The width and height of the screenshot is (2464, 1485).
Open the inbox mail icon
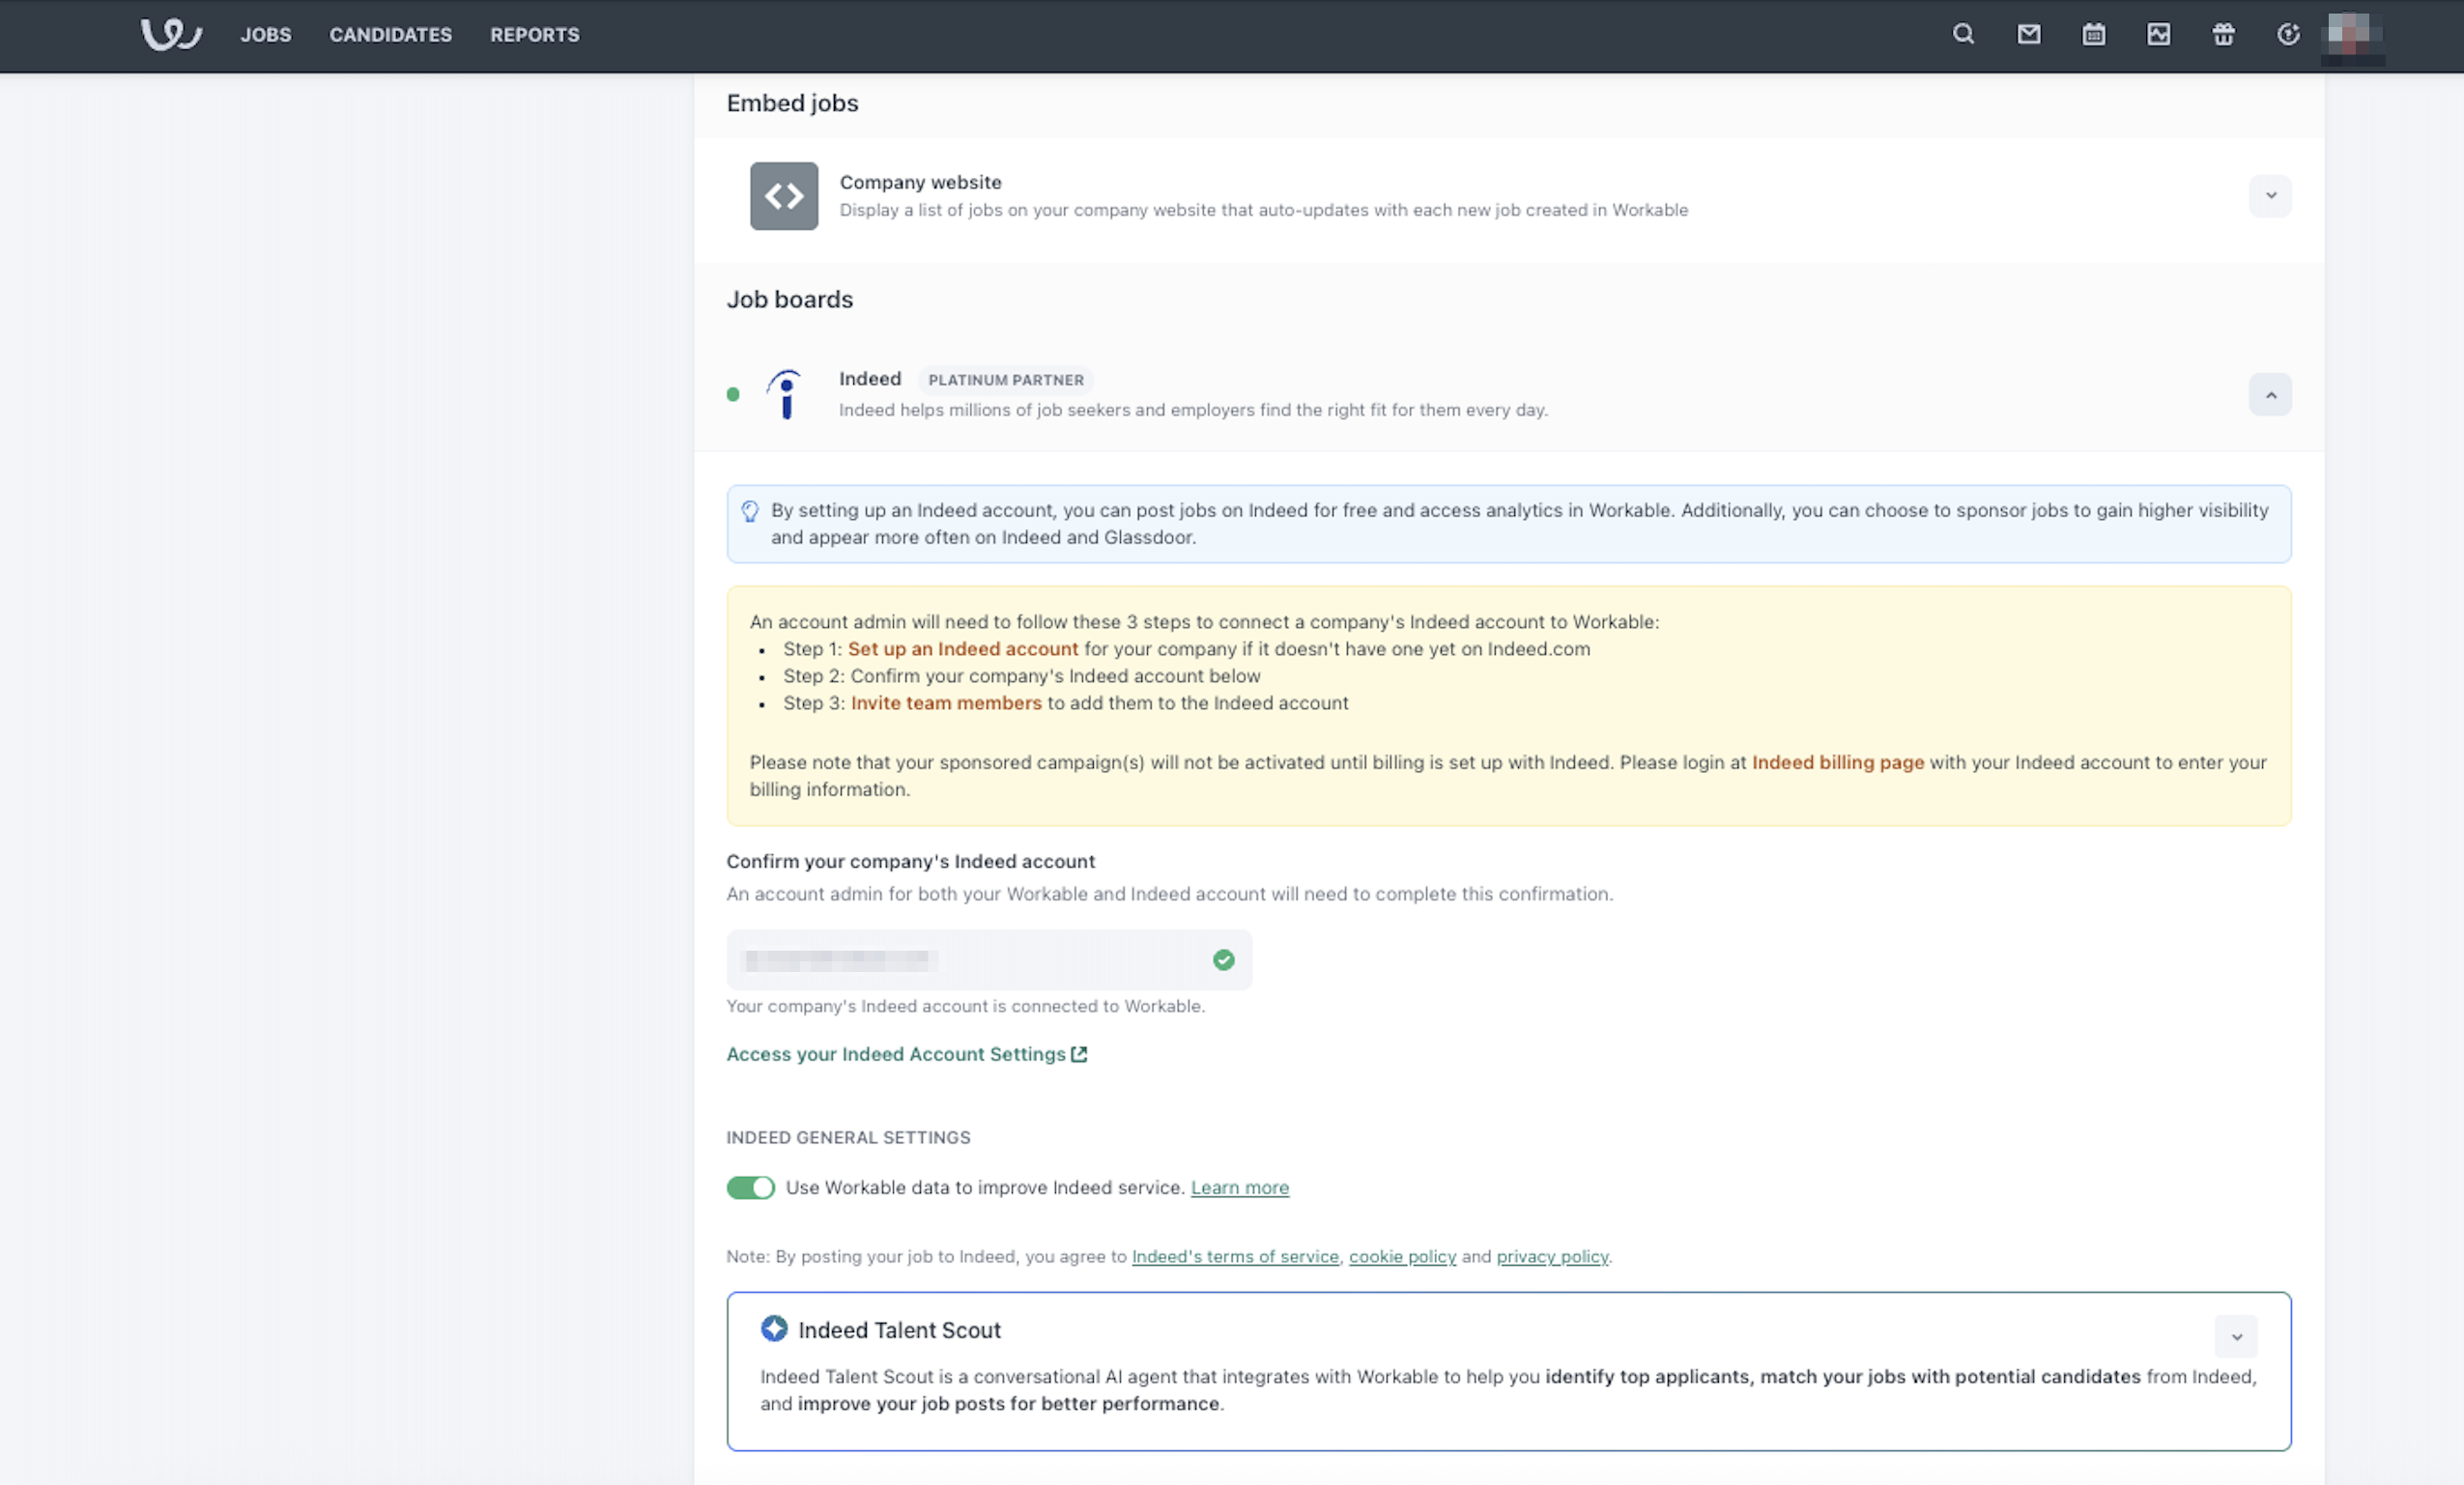(2028, 34)
